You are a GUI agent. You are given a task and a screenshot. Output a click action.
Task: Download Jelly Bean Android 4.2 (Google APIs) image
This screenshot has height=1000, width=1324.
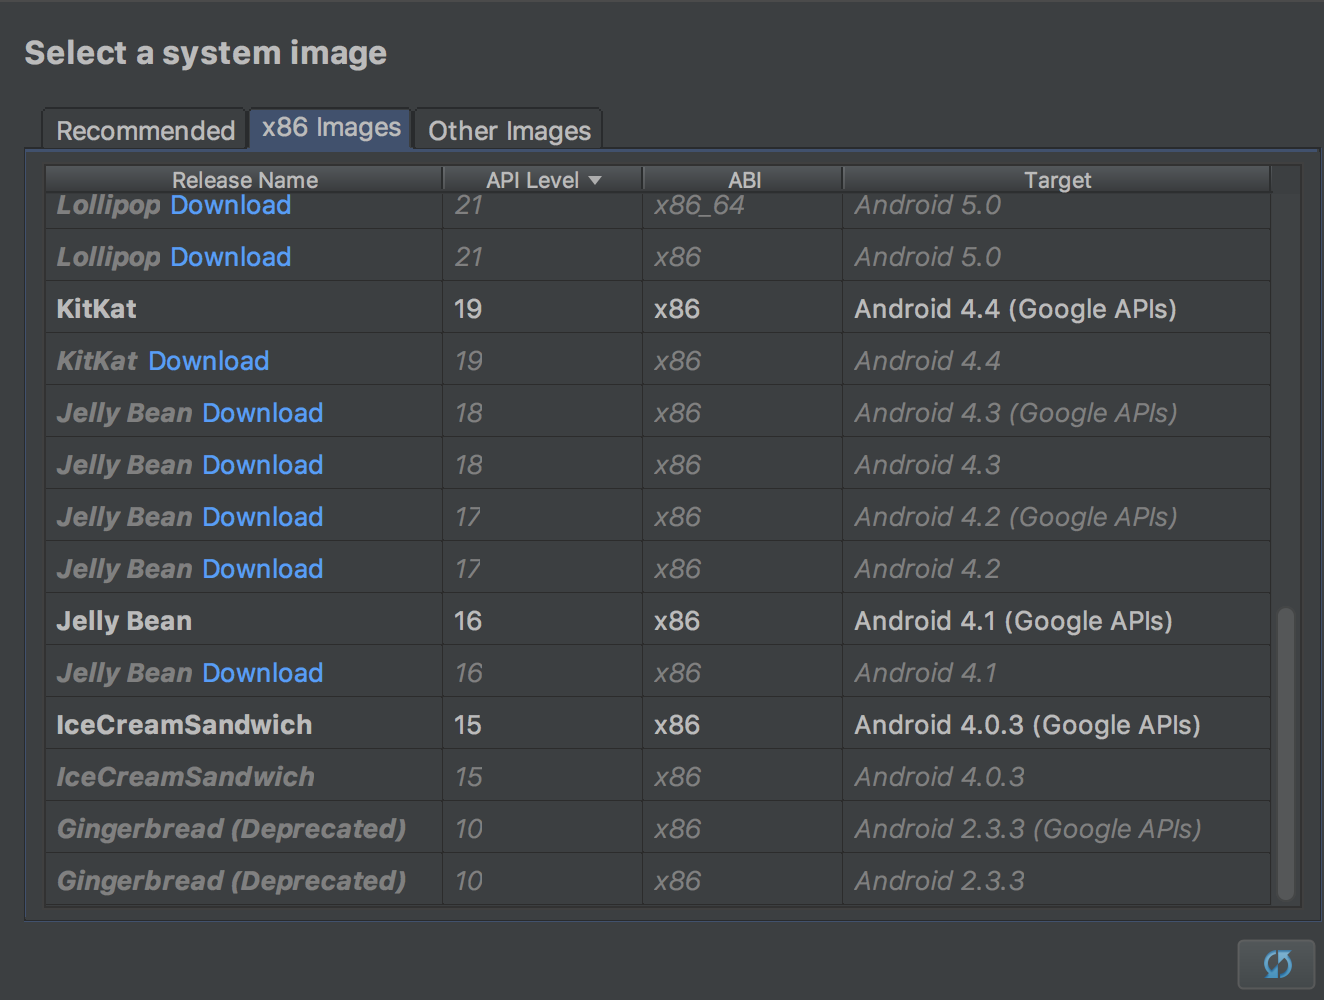(262, 517)
